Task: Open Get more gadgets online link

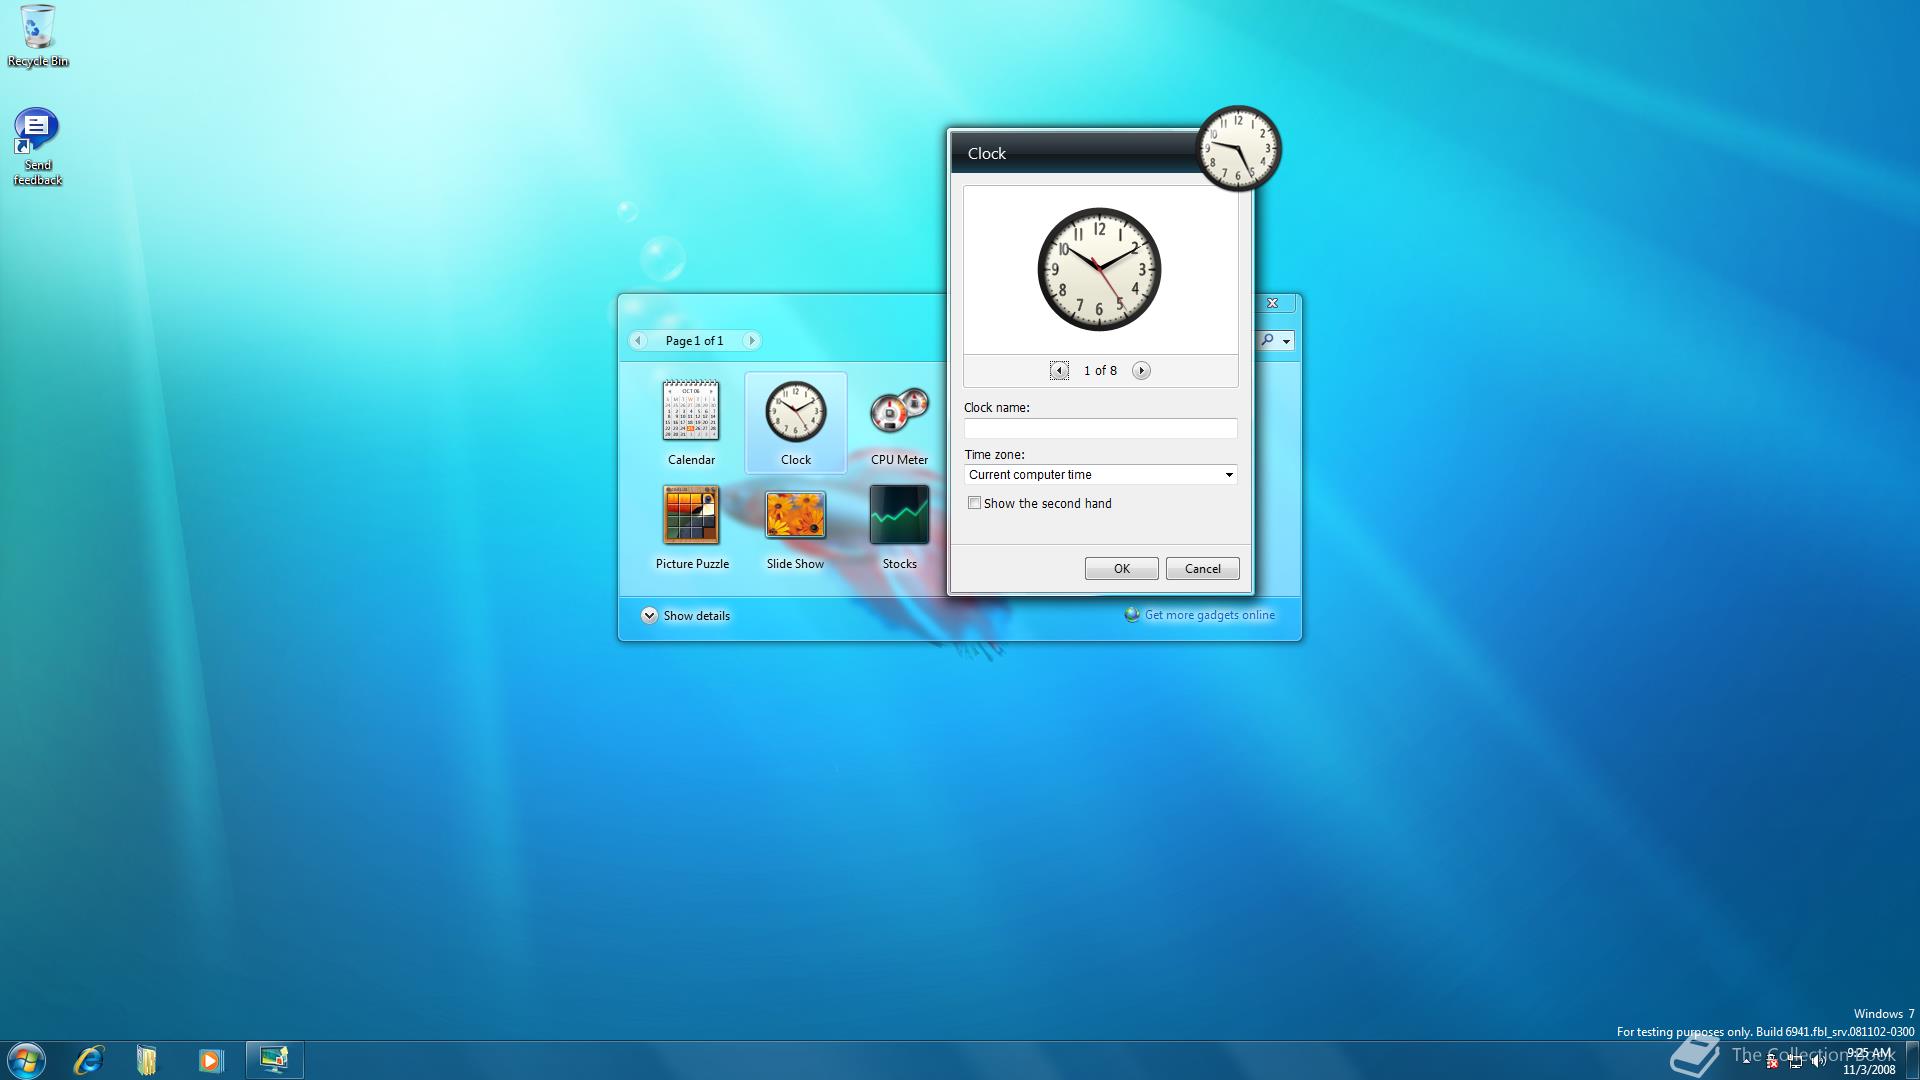Action: point(1200,615)
